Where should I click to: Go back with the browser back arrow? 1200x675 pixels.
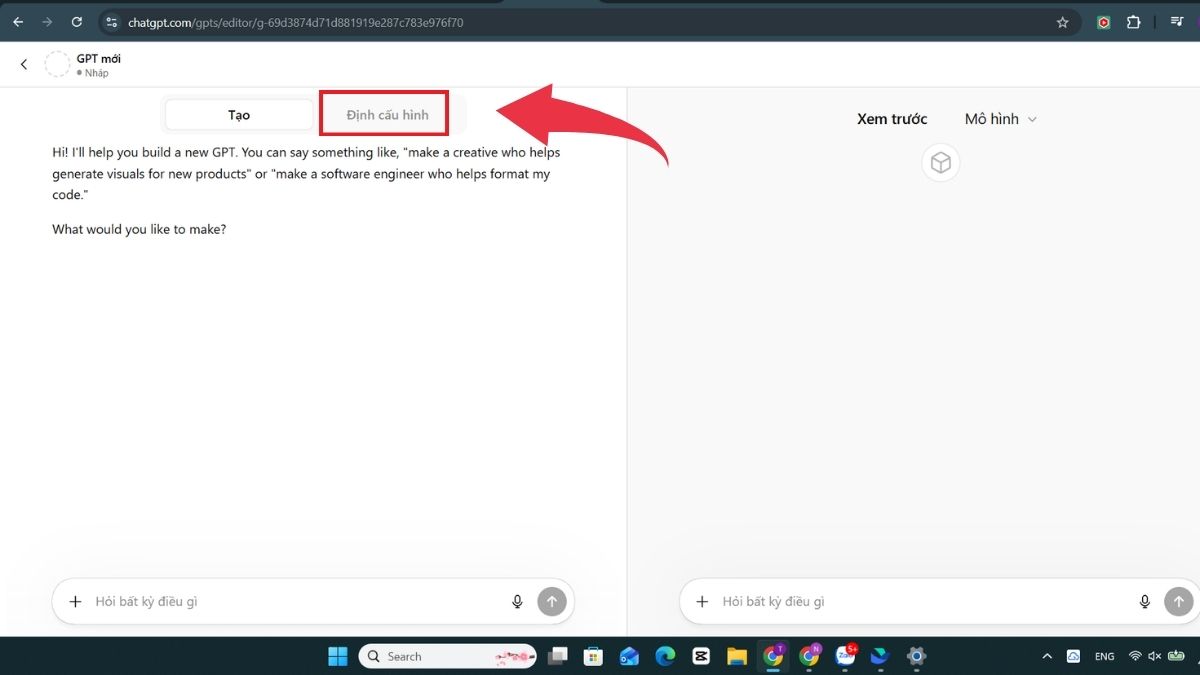pos(18,22)
